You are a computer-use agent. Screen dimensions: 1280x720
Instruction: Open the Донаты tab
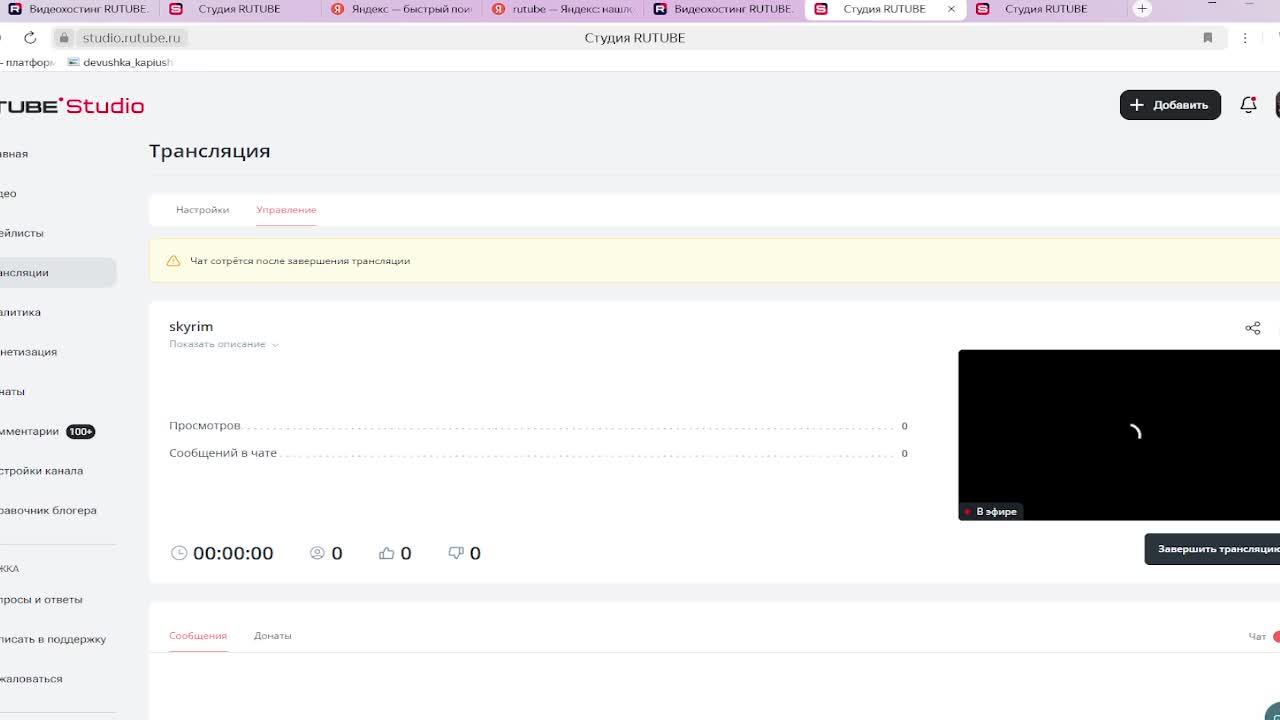[x=272, y=636]
